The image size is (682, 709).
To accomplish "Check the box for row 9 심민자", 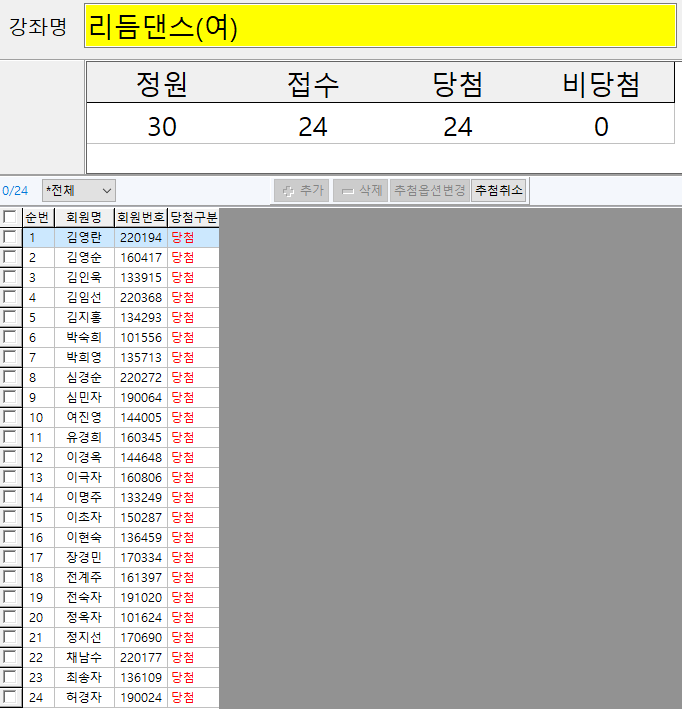I will pyautogui.click(x=9, y=397).
